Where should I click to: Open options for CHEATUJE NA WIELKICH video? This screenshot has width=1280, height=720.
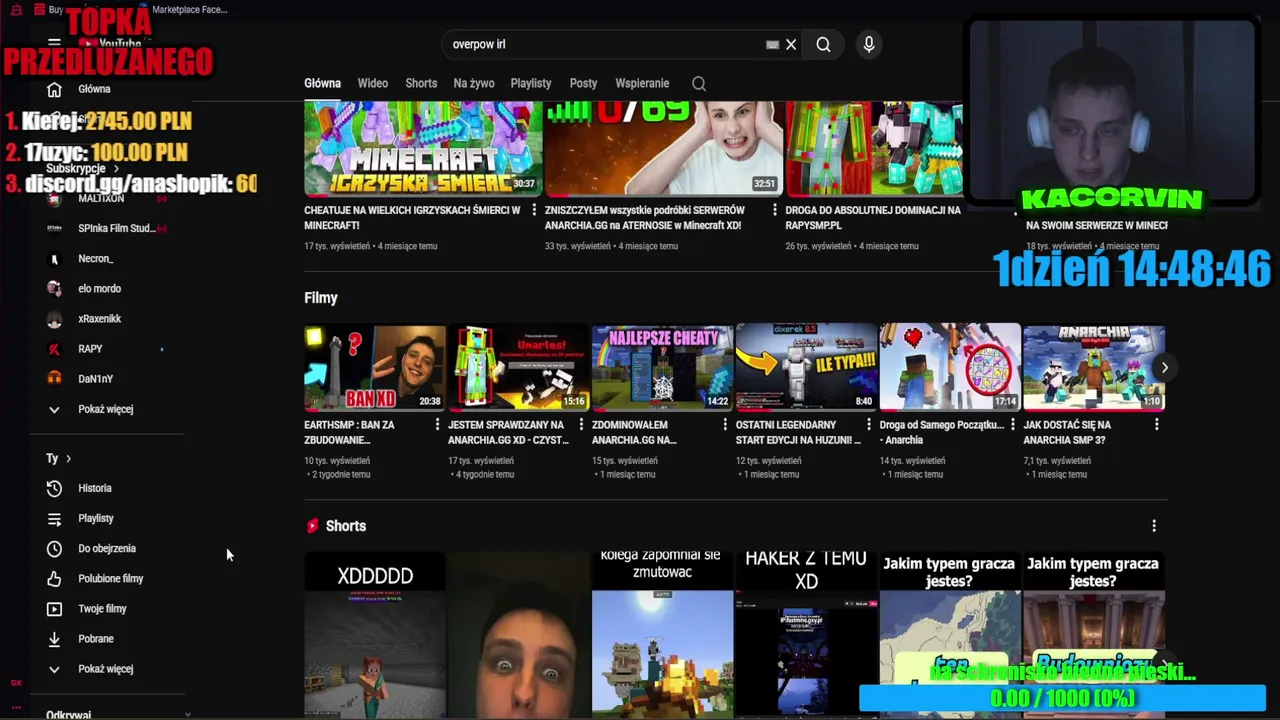click(x=534, y=210)
